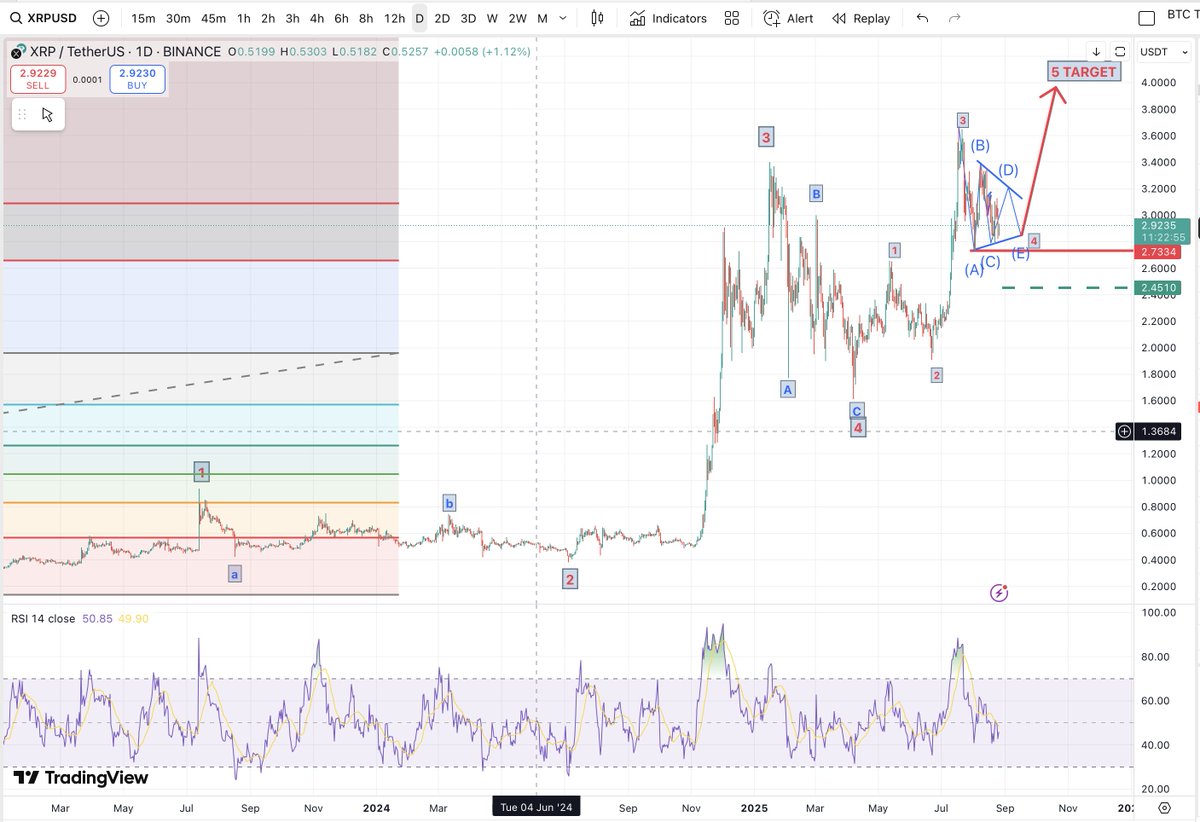
Task: Enter fullscreen with the expand icon
Action: (1120, 51)
